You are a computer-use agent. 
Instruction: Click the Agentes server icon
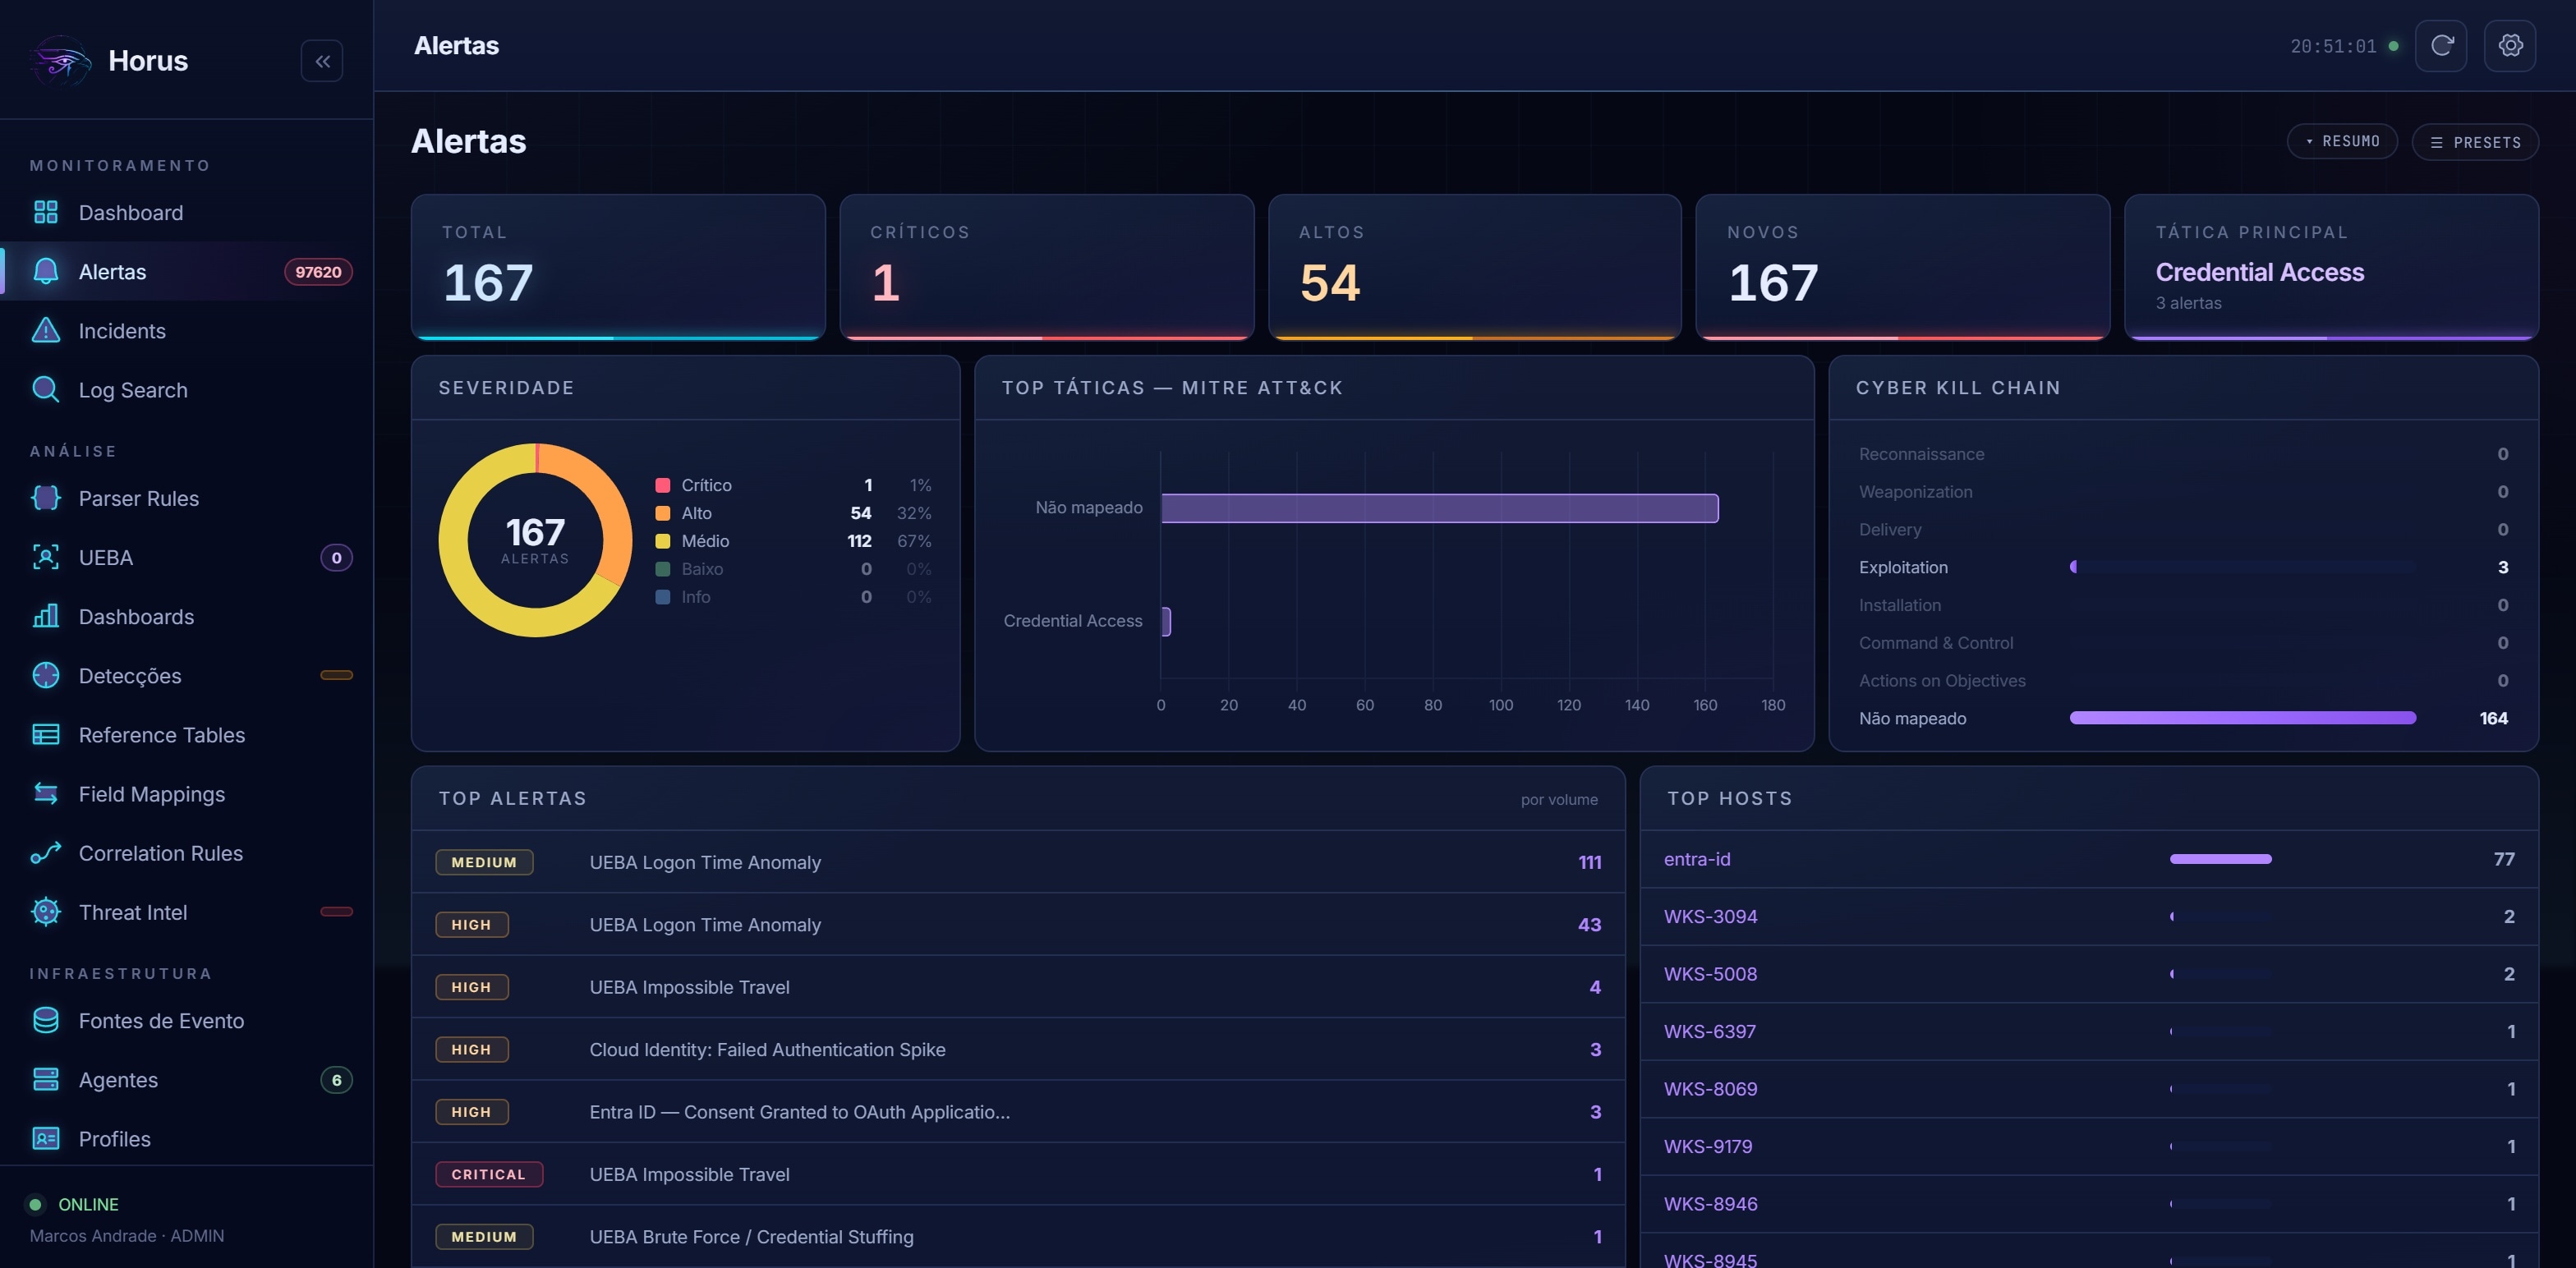tap(46, 1079)
